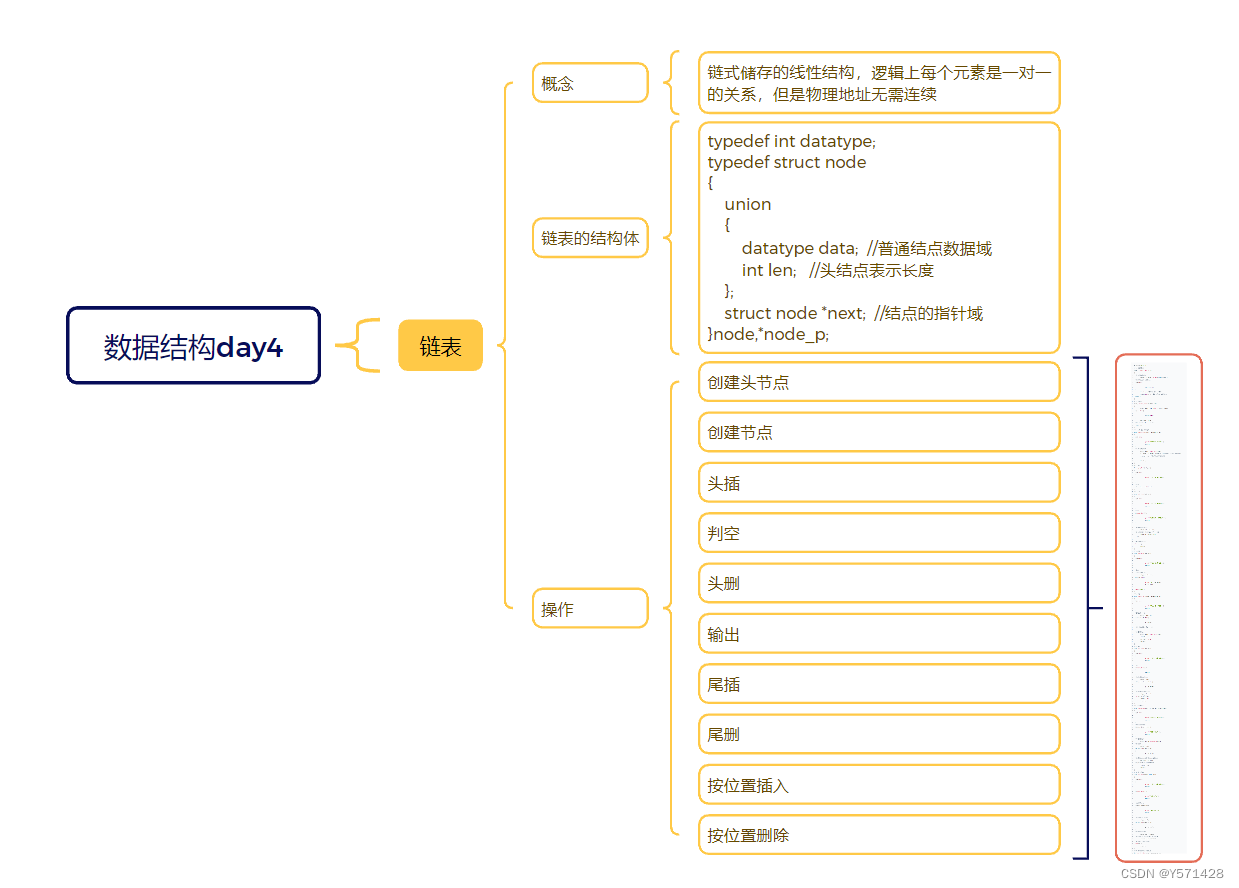This screenshot has width=1239, height=888.
Task: Select the 创建头节点 item
Action: pos(879,382)
